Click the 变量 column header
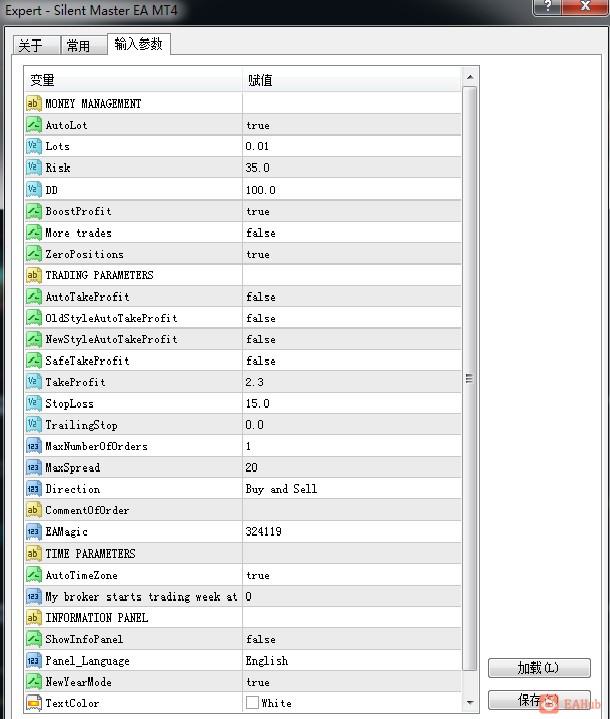The image size is (610, 719). 133,80
